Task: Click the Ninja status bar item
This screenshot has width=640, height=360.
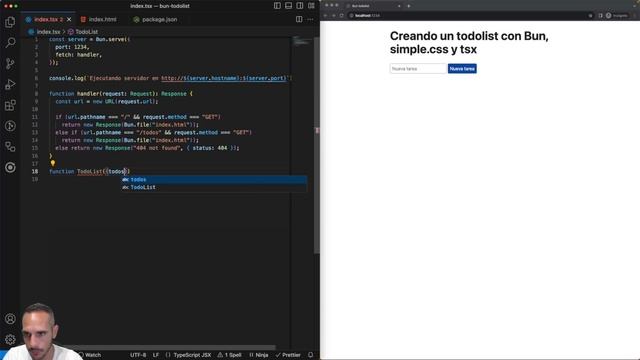Action: (x=259, y=355)
